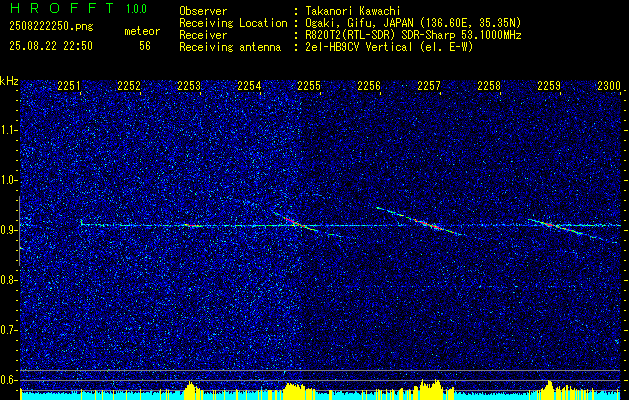The image size is (629, 400).
Task: Click the 'Observer' label
Action: tap(203, 11)
